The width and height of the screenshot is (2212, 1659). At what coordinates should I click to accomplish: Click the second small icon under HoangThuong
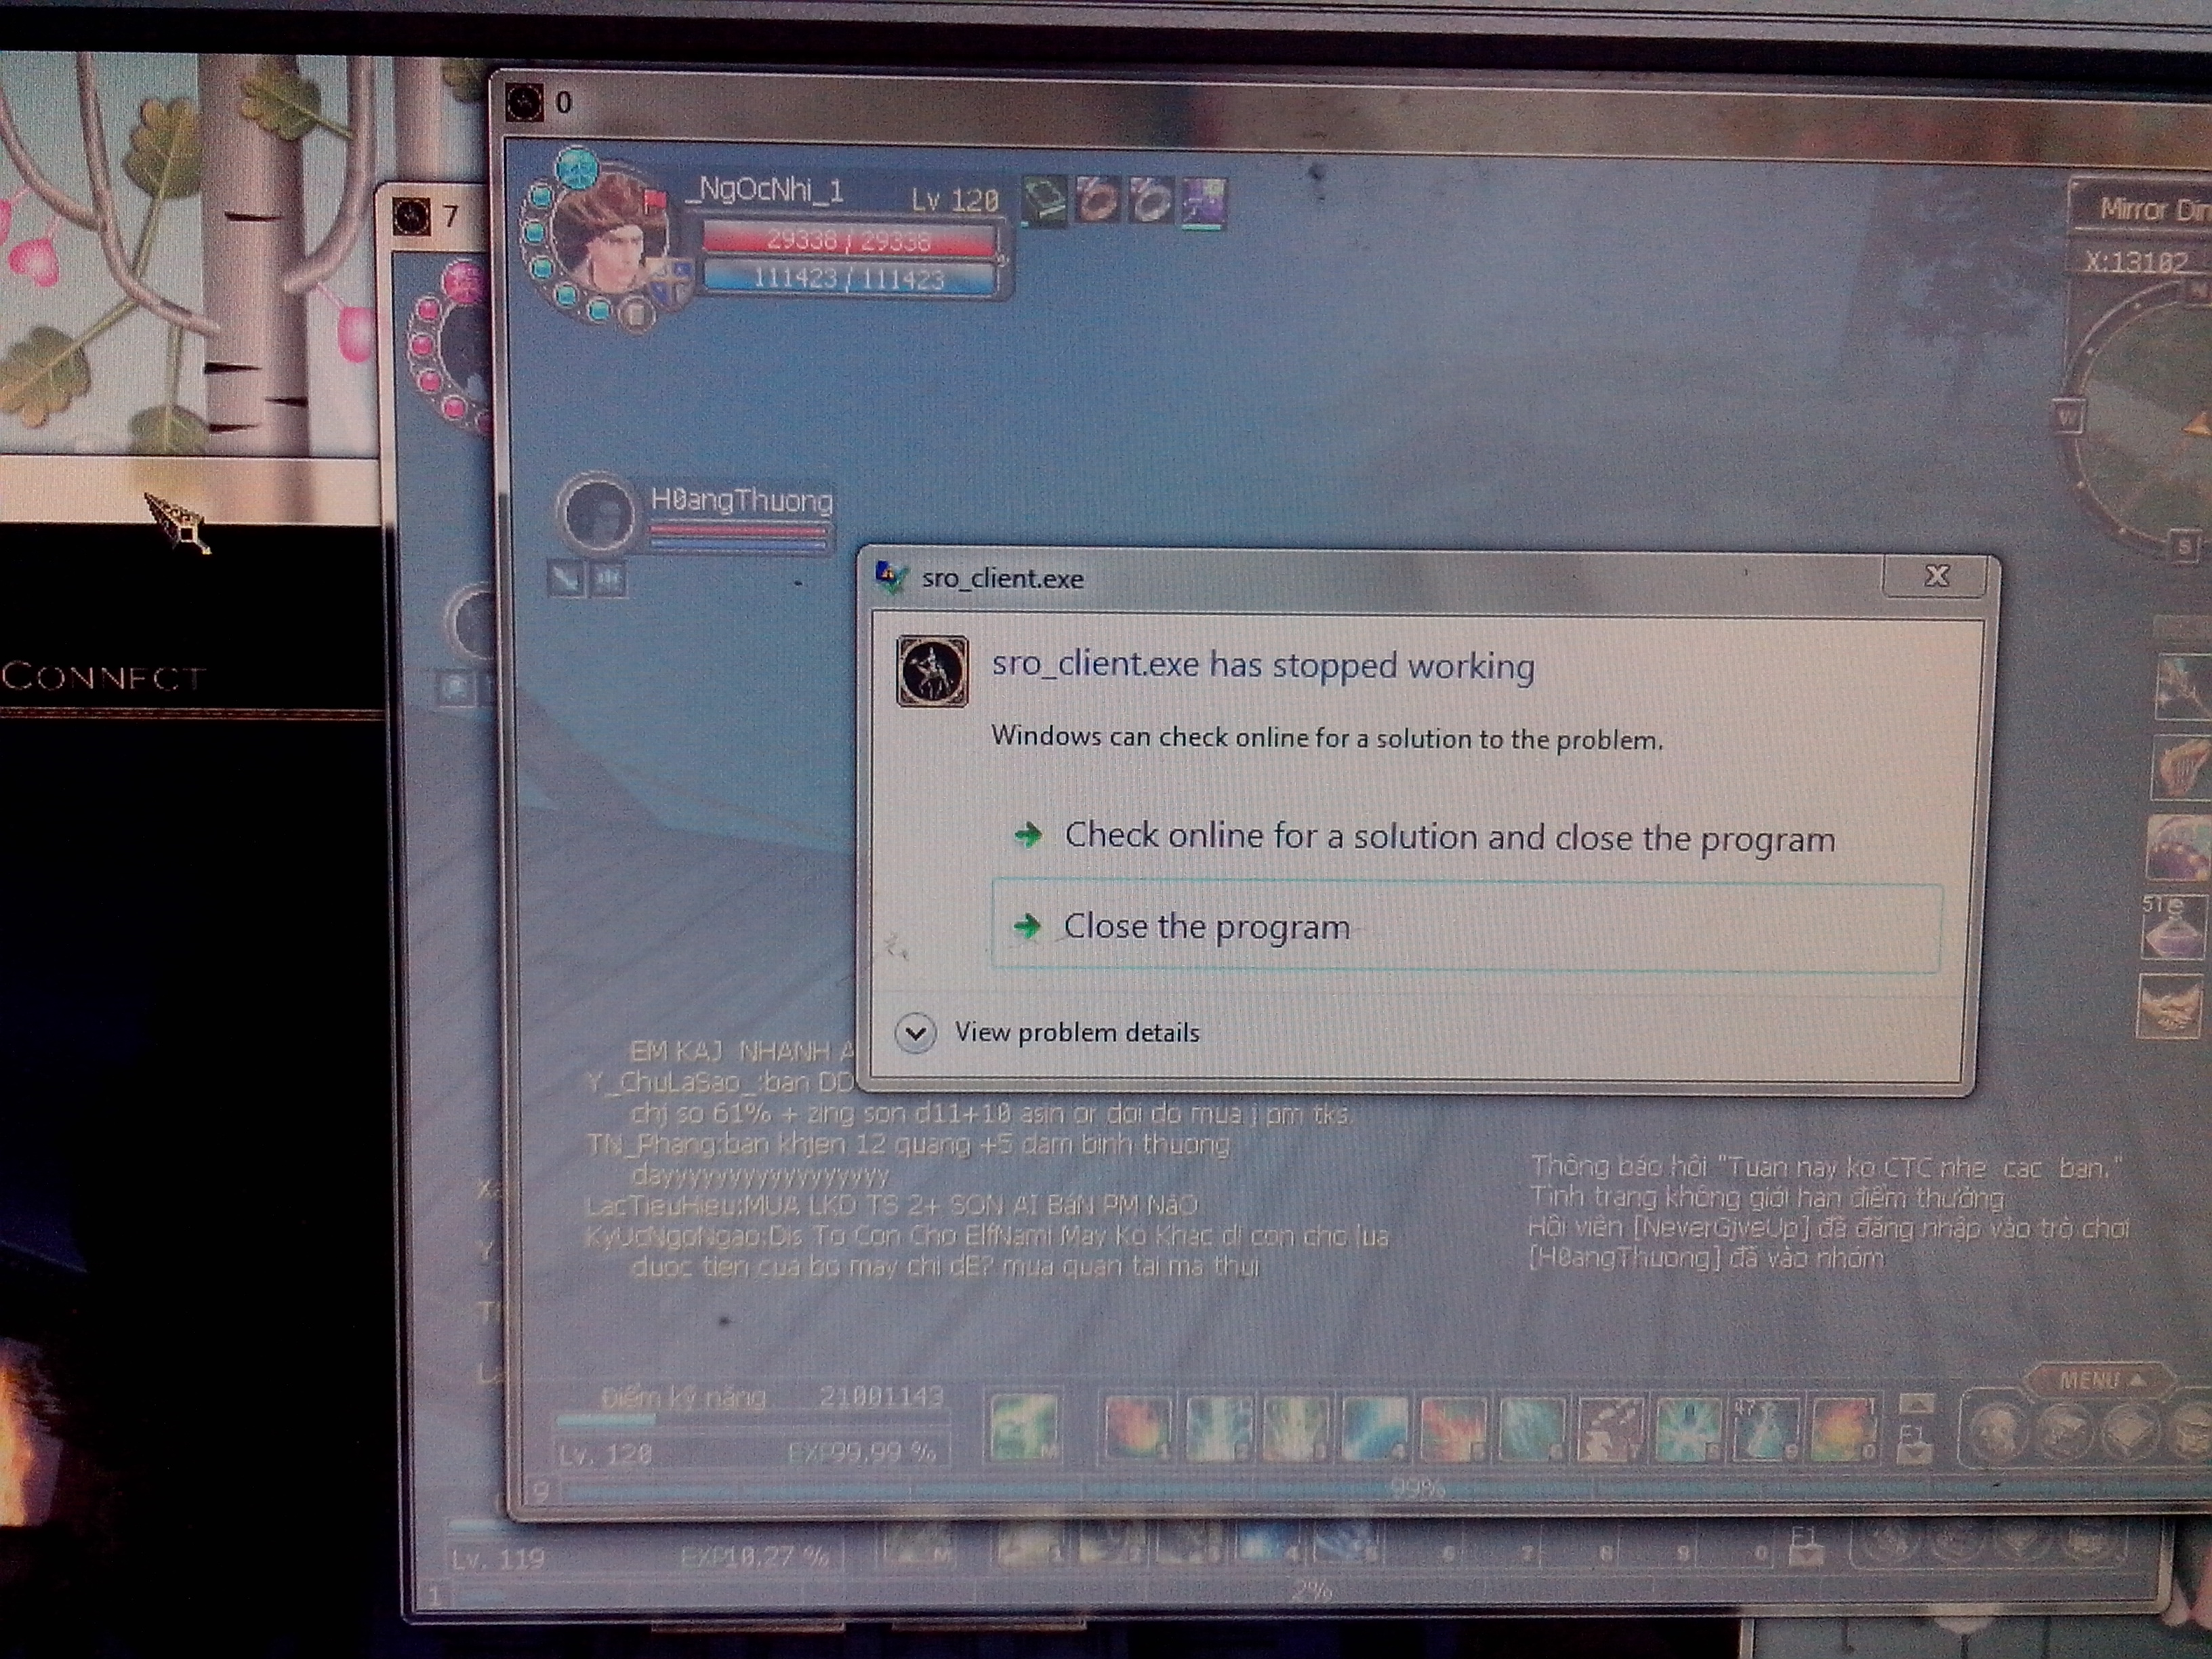[608, 579]
